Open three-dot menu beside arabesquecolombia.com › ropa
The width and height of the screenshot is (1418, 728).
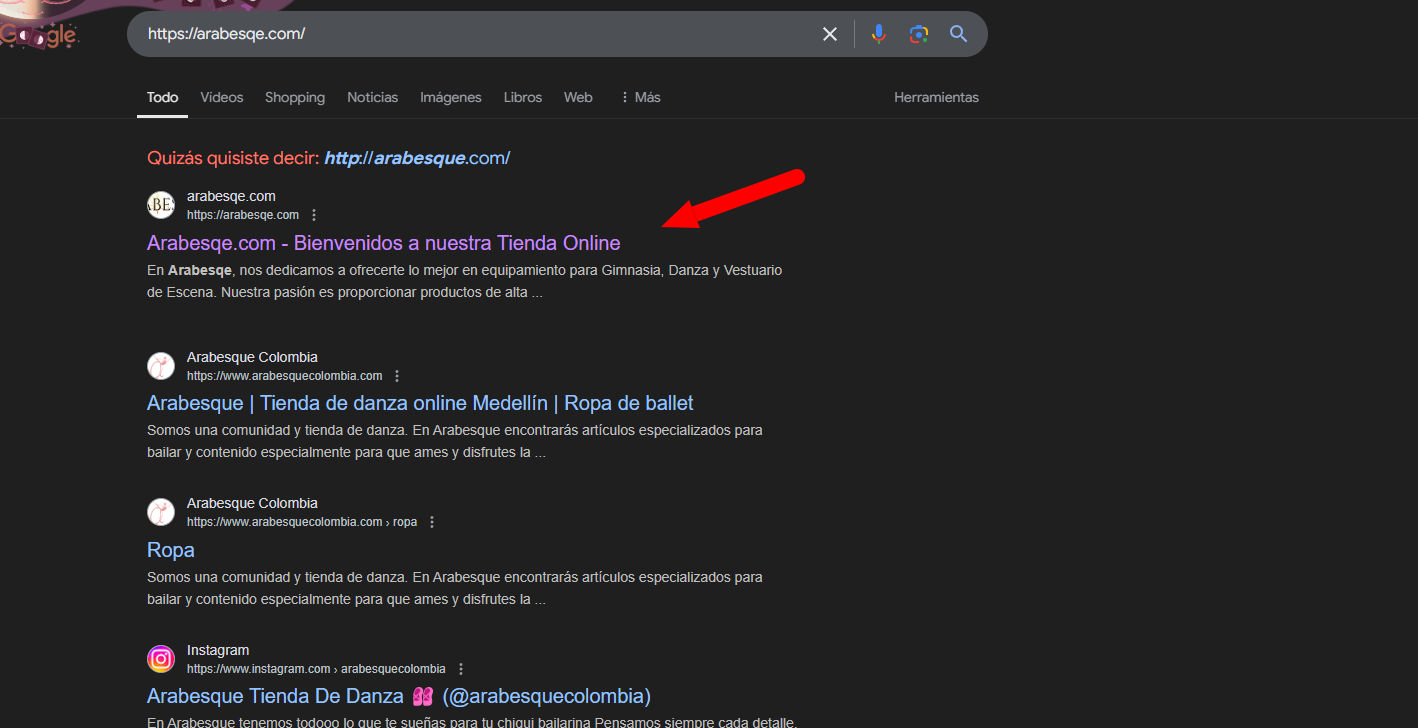pos(432,522)
